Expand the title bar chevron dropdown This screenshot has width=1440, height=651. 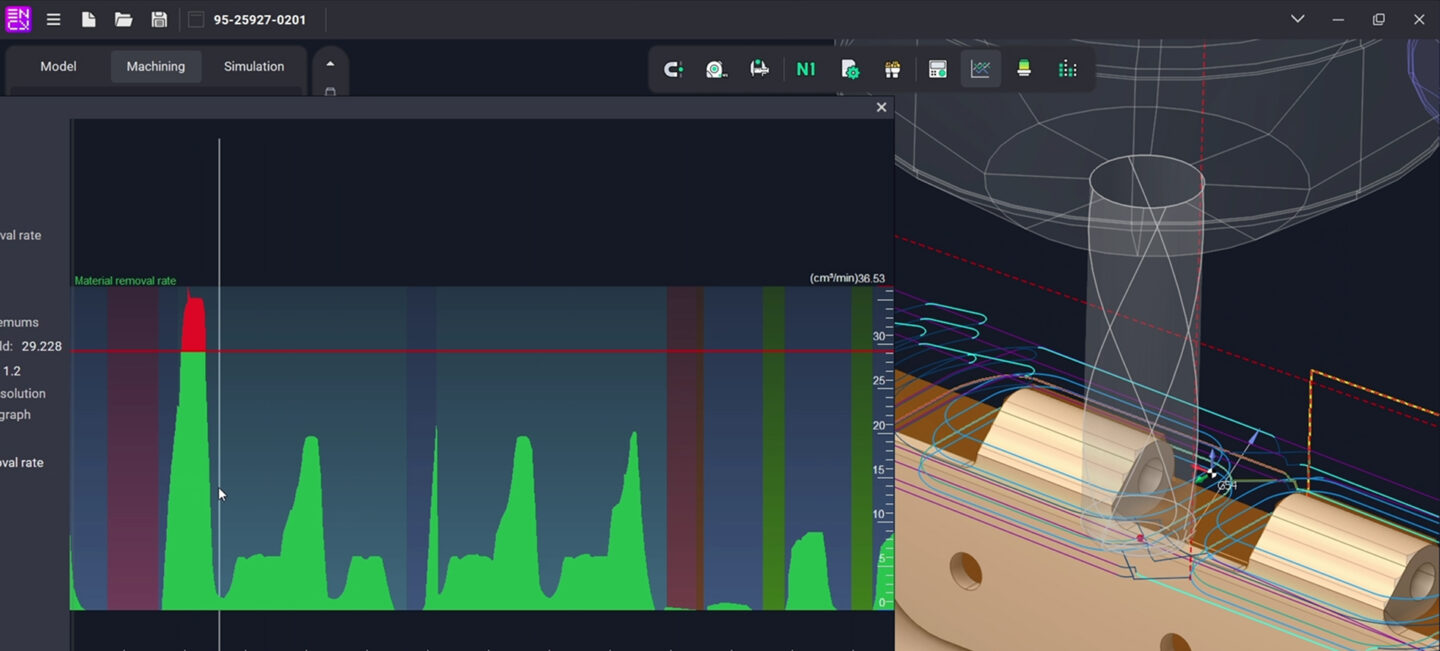[x=1297, y=19]
